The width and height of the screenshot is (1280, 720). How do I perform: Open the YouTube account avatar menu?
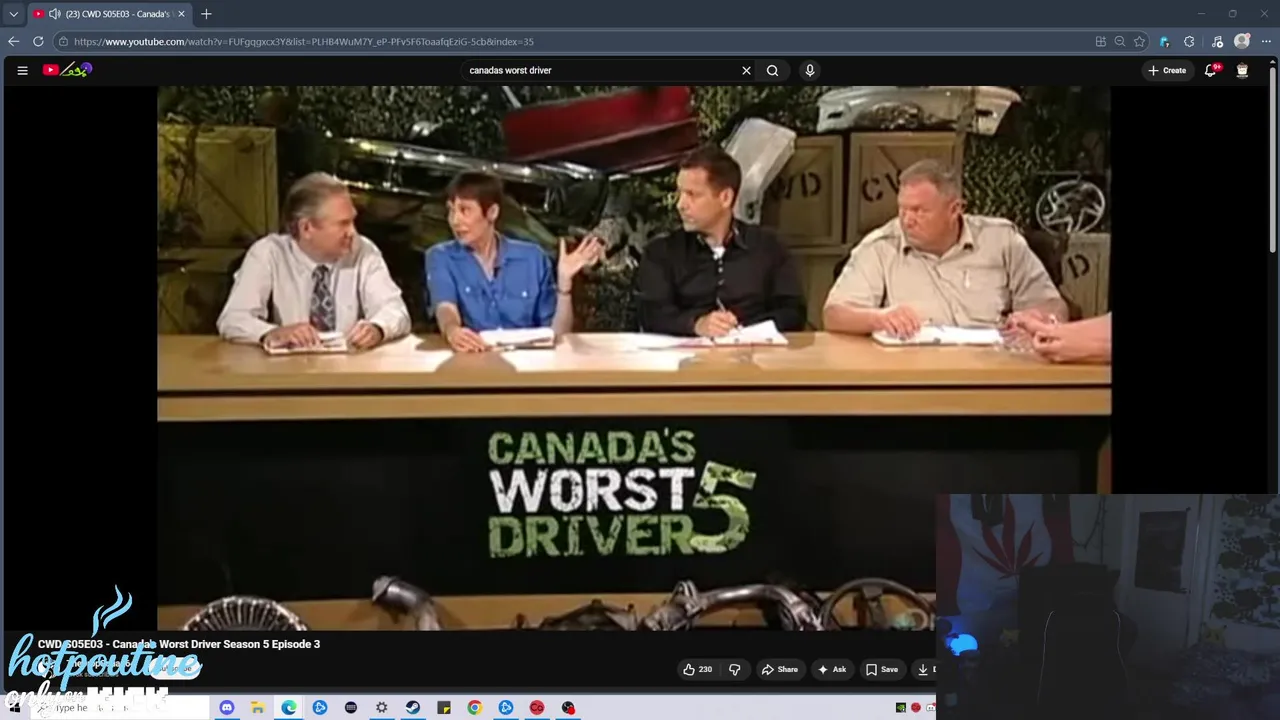(x=1242, y=70)
